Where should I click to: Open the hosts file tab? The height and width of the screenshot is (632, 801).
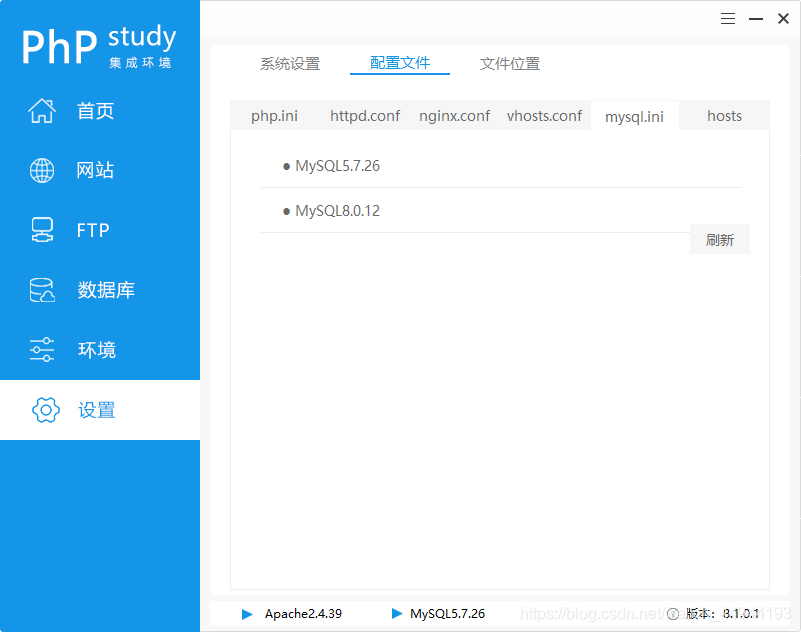[x=724, y=115]
